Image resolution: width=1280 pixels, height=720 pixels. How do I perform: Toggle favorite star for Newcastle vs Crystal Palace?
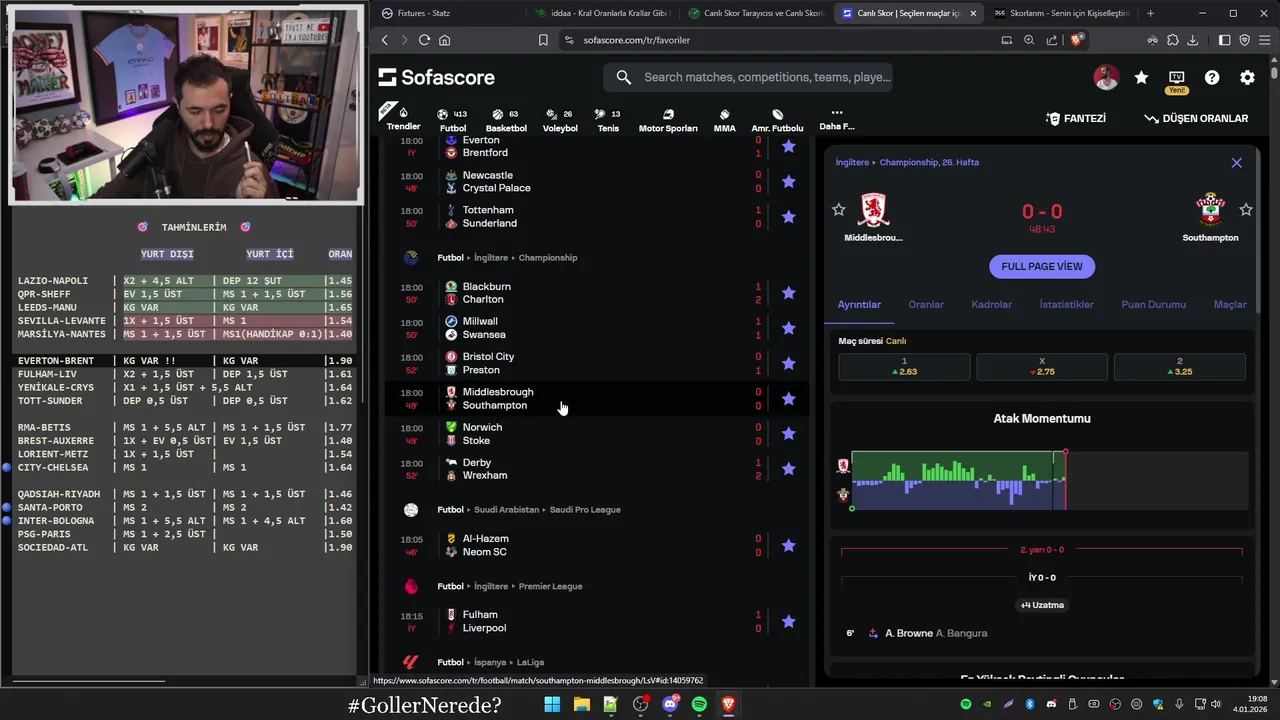[x=788, y=181]
